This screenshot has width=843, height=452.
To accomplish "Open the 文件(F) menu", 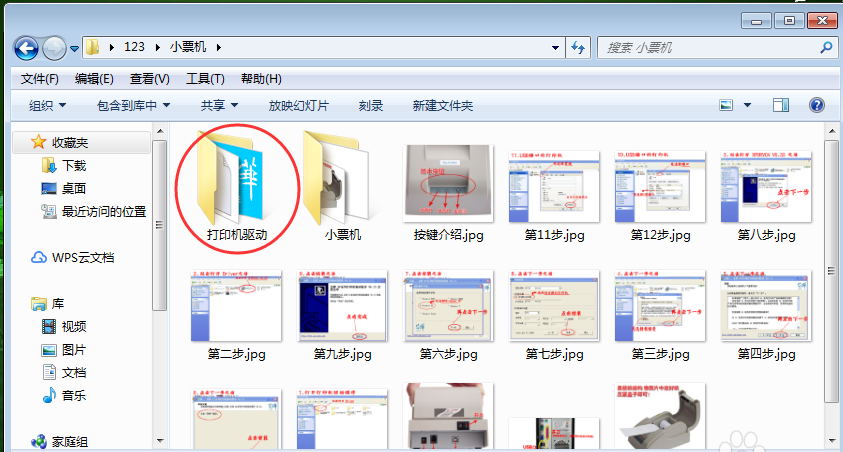I will point(40,79).
